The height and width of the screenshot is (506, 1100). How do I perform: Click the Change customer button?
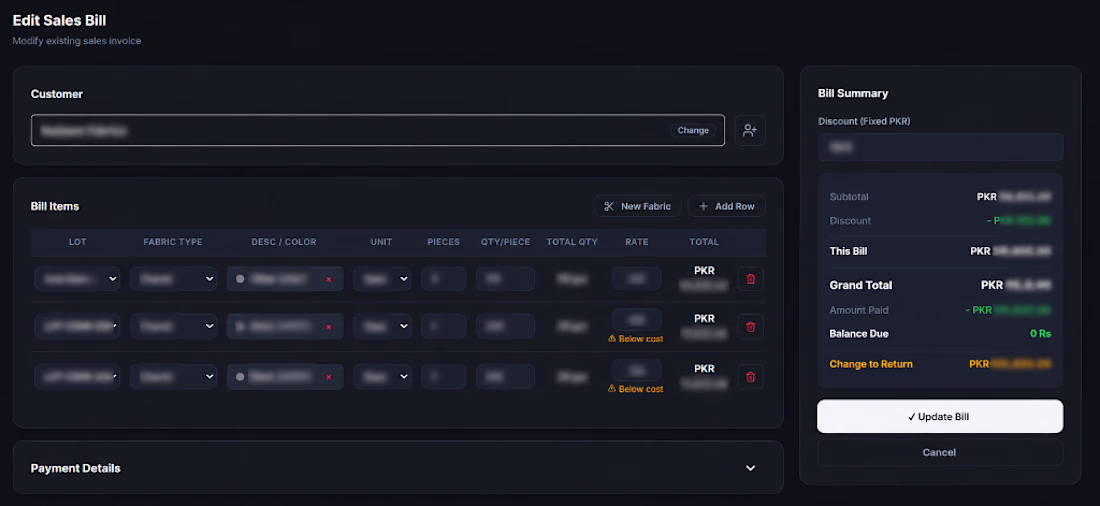693,131
